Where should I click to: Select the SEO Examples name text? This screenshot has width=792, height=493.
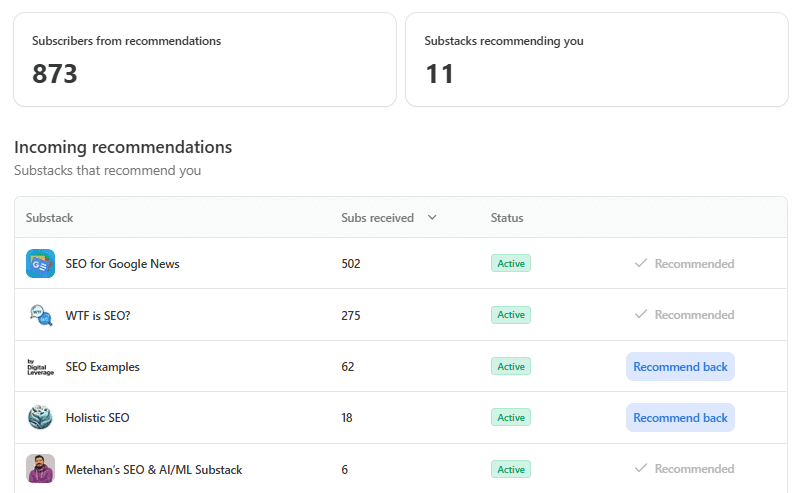[102, 367]
